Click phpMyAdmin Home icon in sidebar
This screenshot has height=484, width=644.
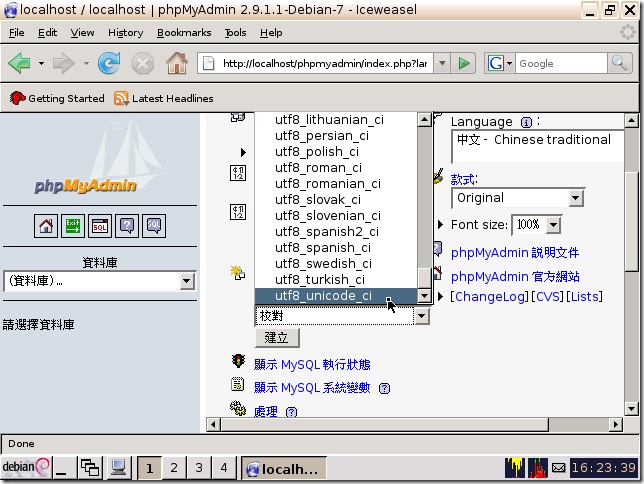click(46, 226)
